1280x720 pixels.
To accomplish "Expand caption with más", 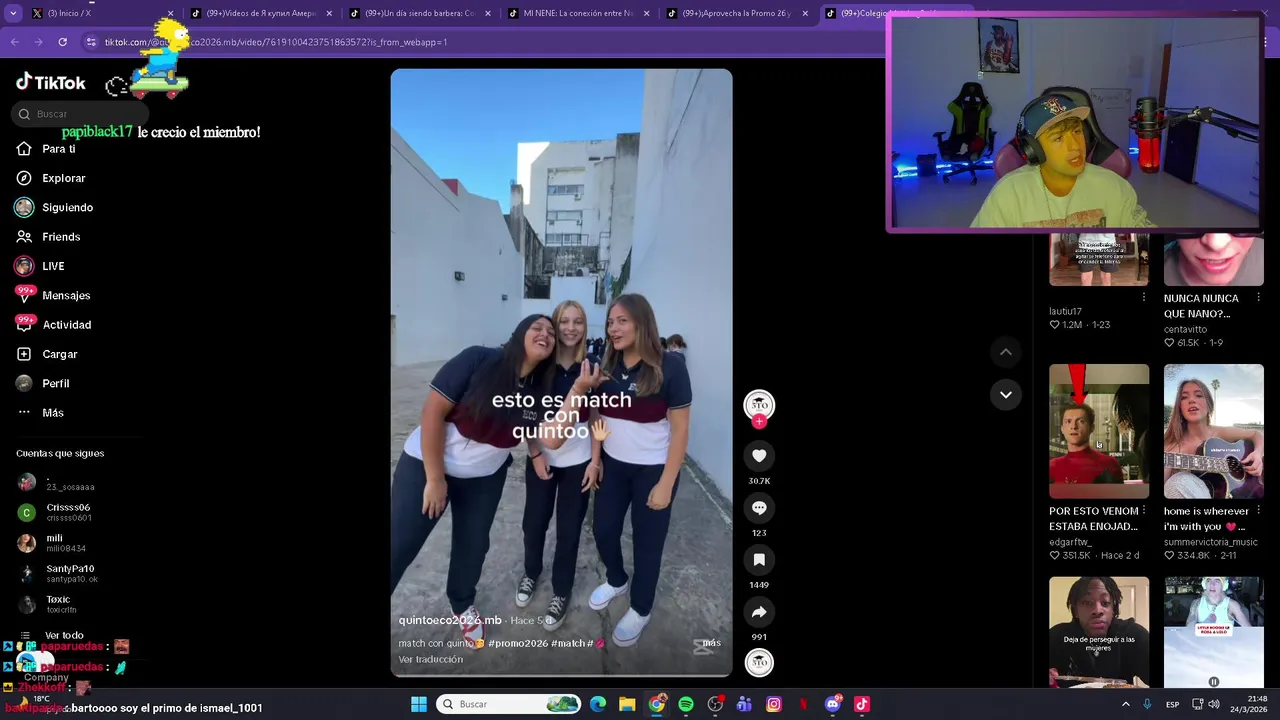I will pos(711,643).
